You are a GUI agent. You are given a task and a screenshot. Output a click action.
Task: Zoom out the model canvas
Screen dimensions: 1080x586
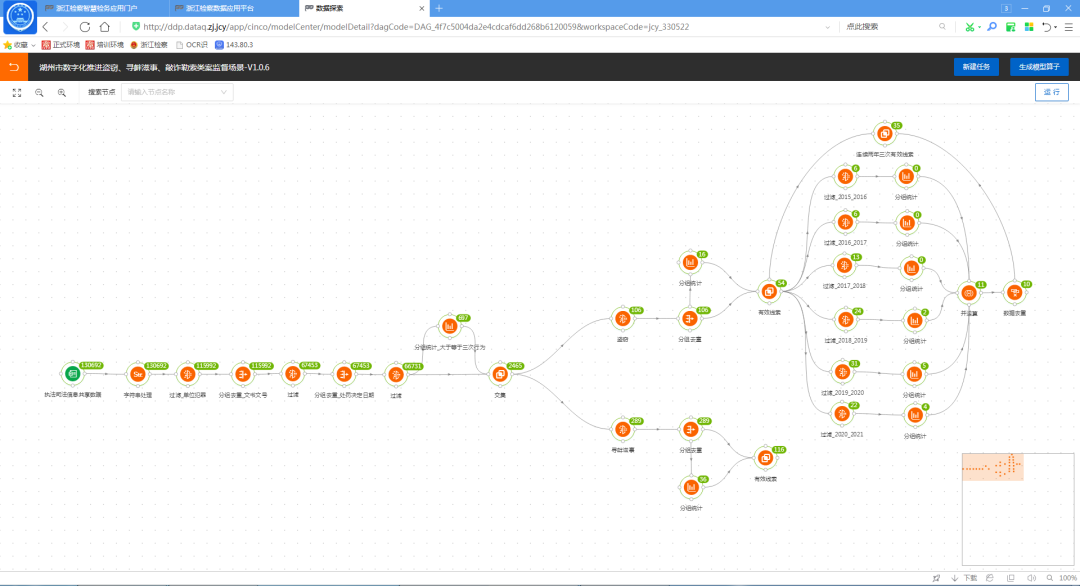coord(39,92)
